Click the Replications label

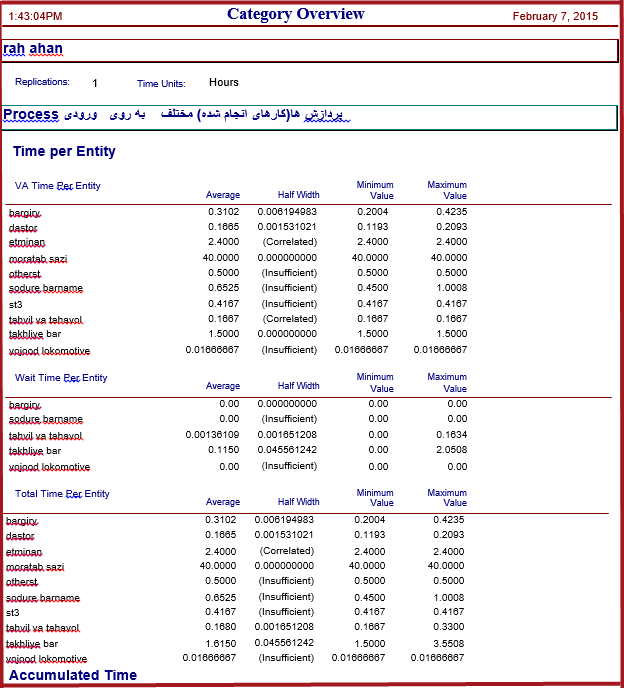pos(42,82)
